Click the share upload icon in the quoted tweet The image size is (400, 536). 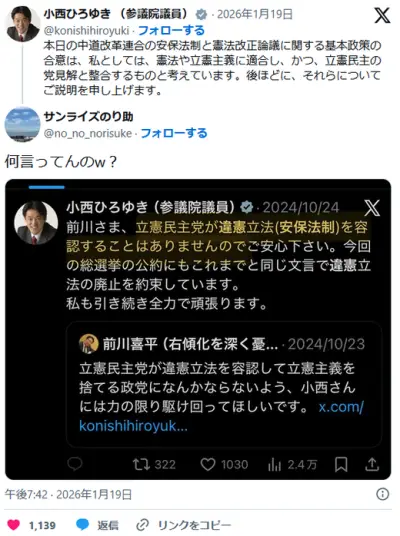pyautogui.click(x=372, y=464)
